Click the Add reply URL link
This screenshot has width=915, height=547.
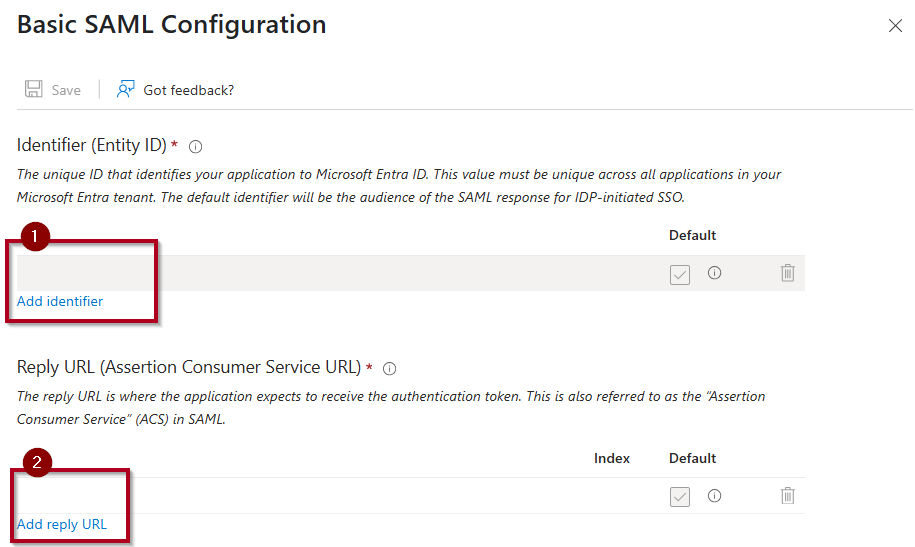(62, 524)
